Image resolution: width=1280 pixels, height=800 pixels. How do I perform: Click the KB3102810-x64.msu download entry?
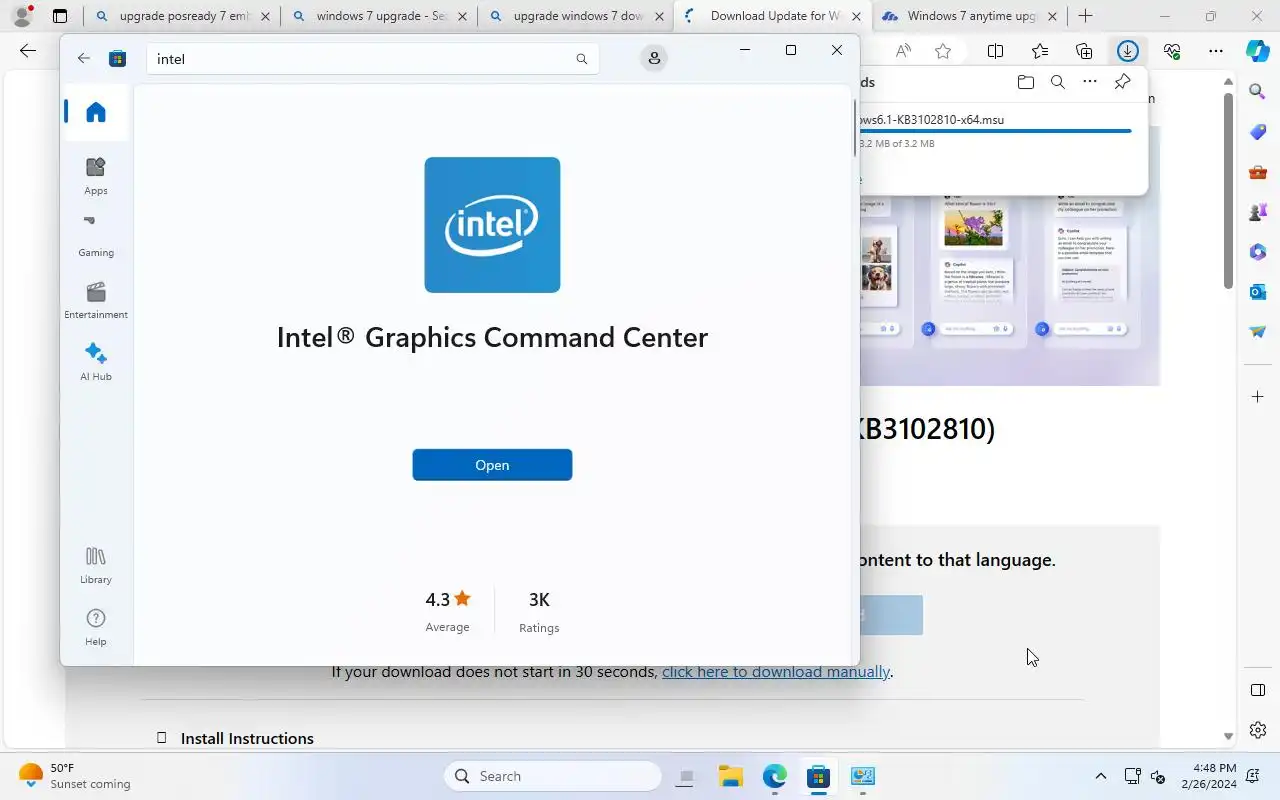tap(932, 120)
